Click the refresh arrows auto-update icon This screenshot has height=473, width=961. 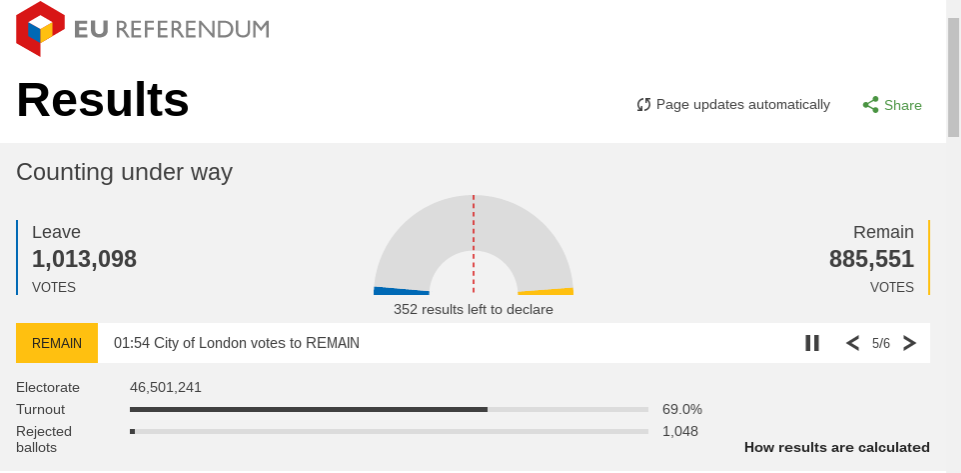643,105
